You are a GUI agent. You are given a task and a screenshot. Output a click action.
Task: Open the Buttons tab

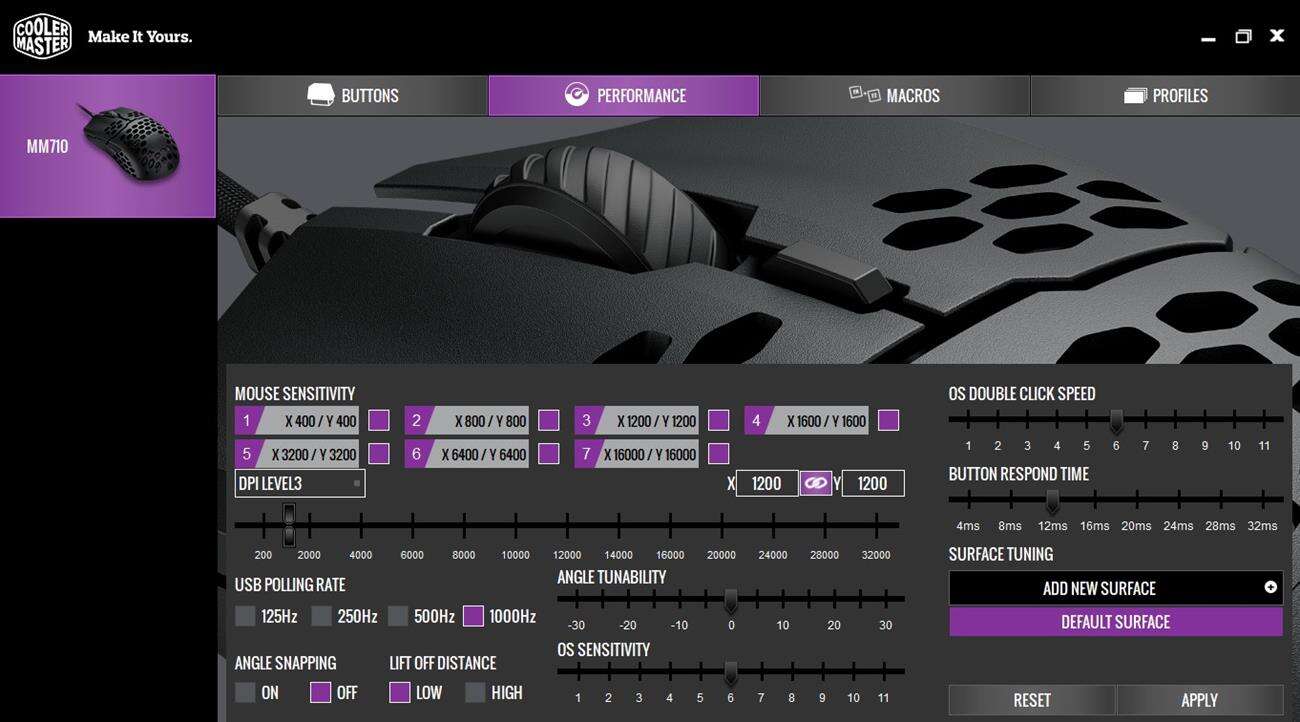(x=352, y=96)
